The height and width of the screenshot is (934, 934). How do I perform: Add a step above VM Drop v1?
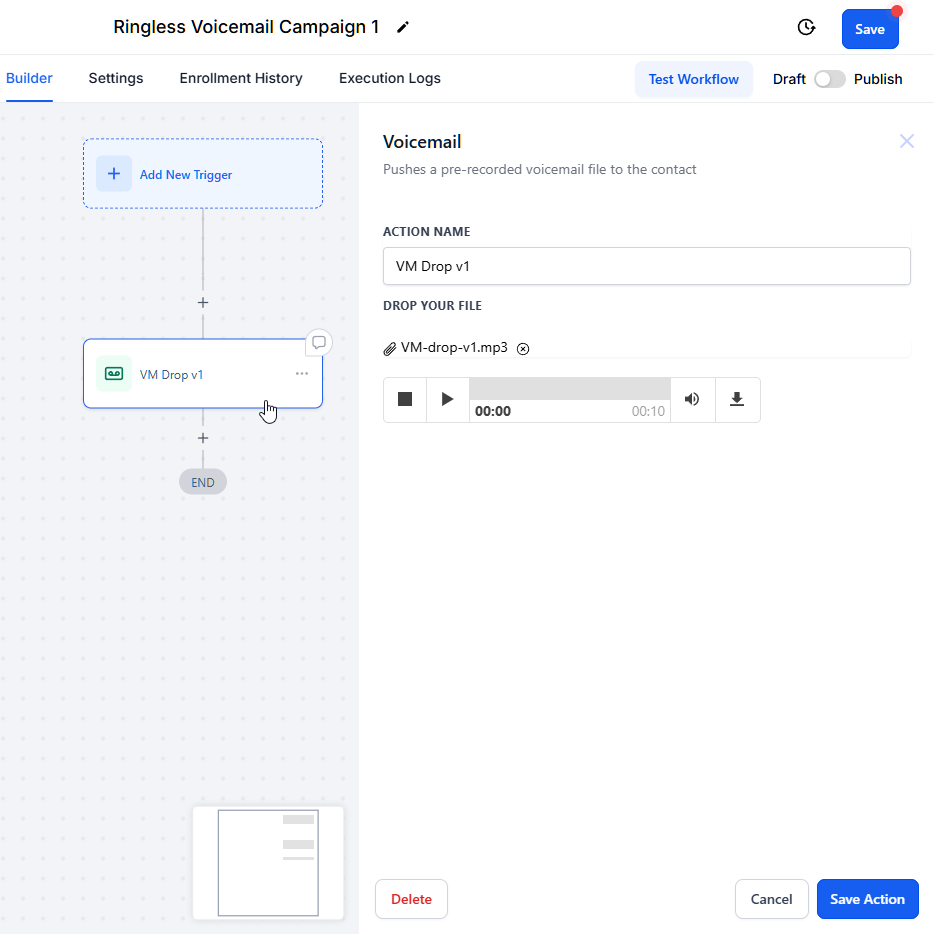point(203,302)
